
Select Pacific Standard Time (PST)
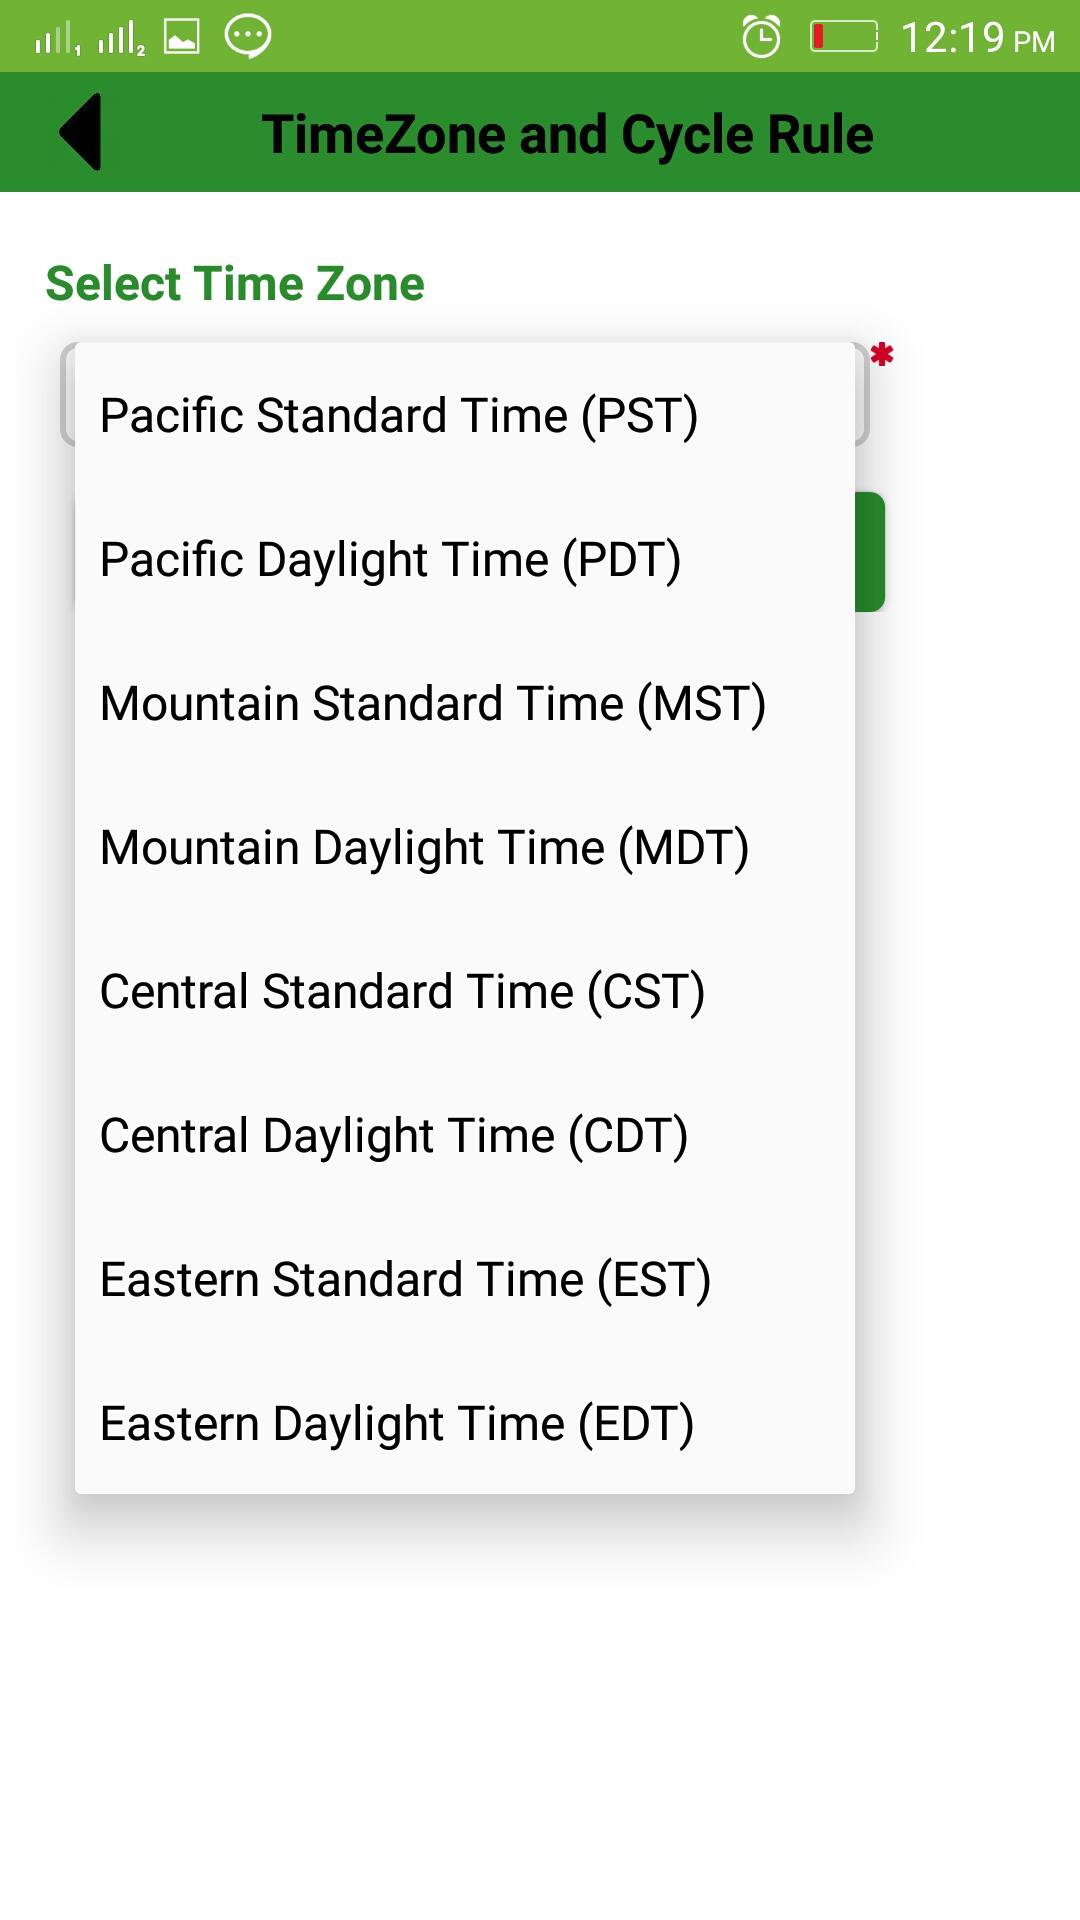399,415
